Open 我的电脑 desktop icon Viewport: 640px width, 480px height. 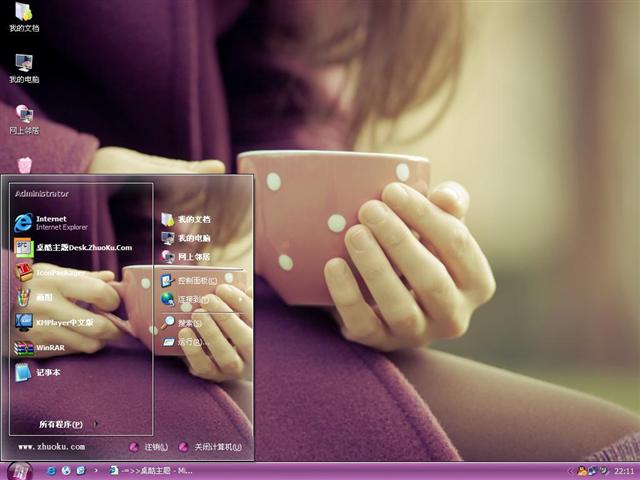click(x=24, y=68)
